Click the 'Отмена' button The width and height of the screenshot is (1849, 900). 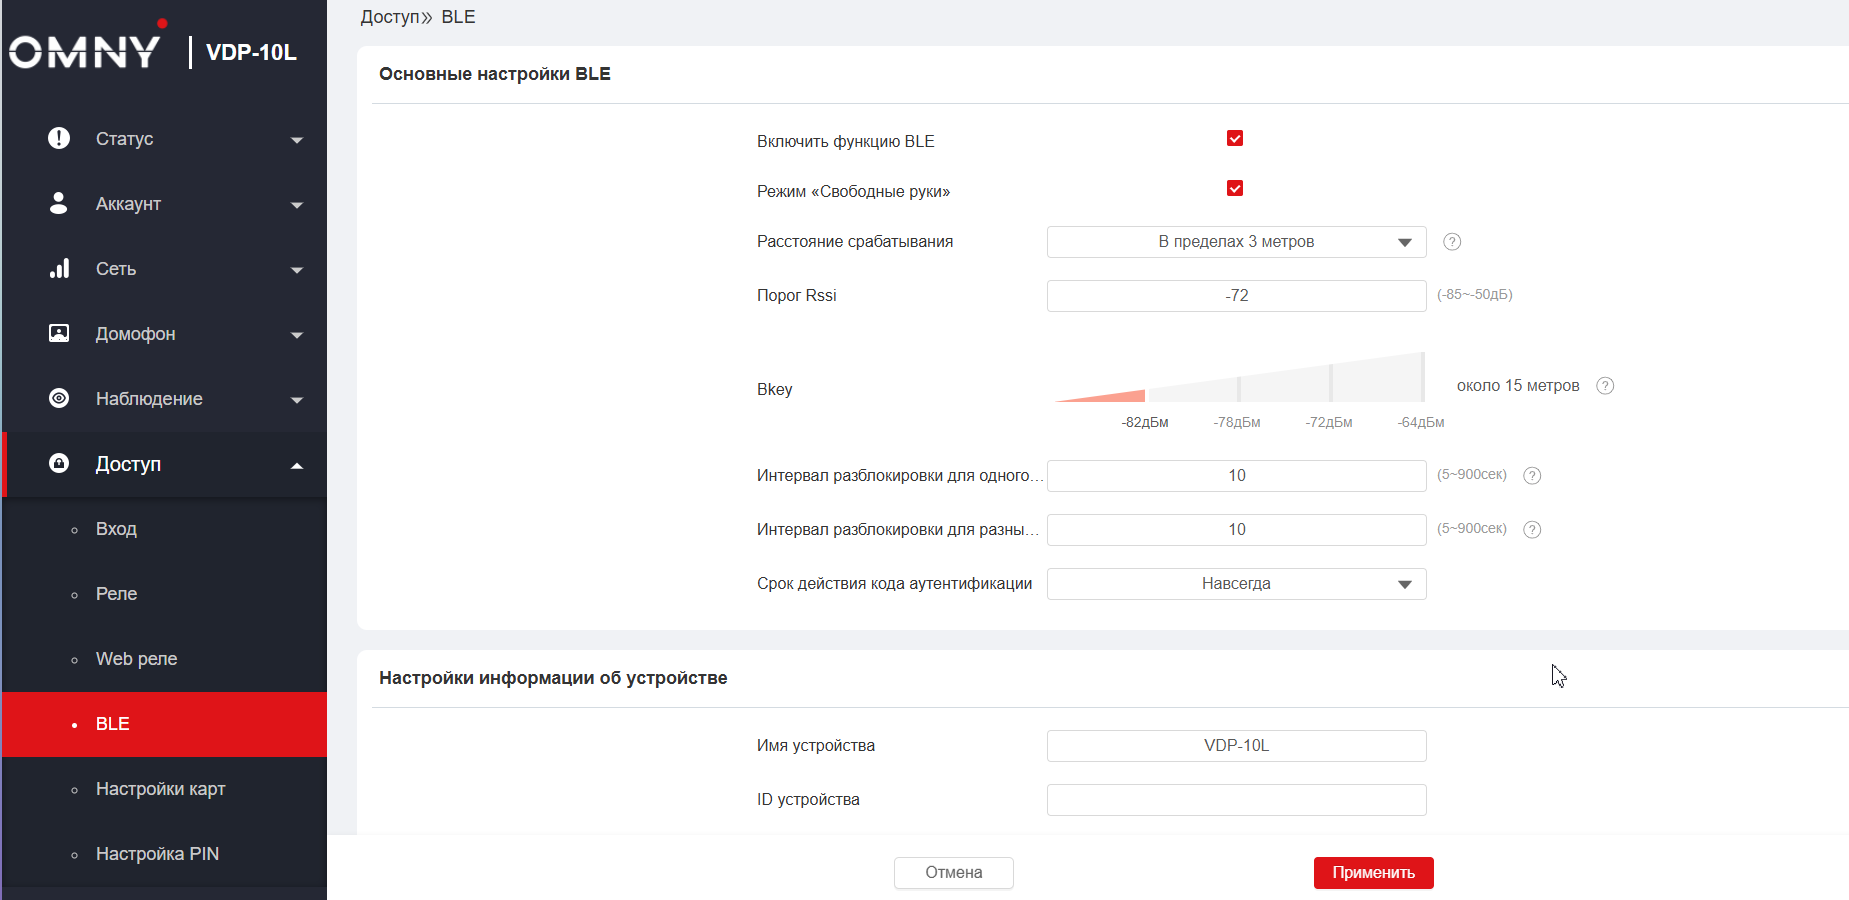(953, 873)
